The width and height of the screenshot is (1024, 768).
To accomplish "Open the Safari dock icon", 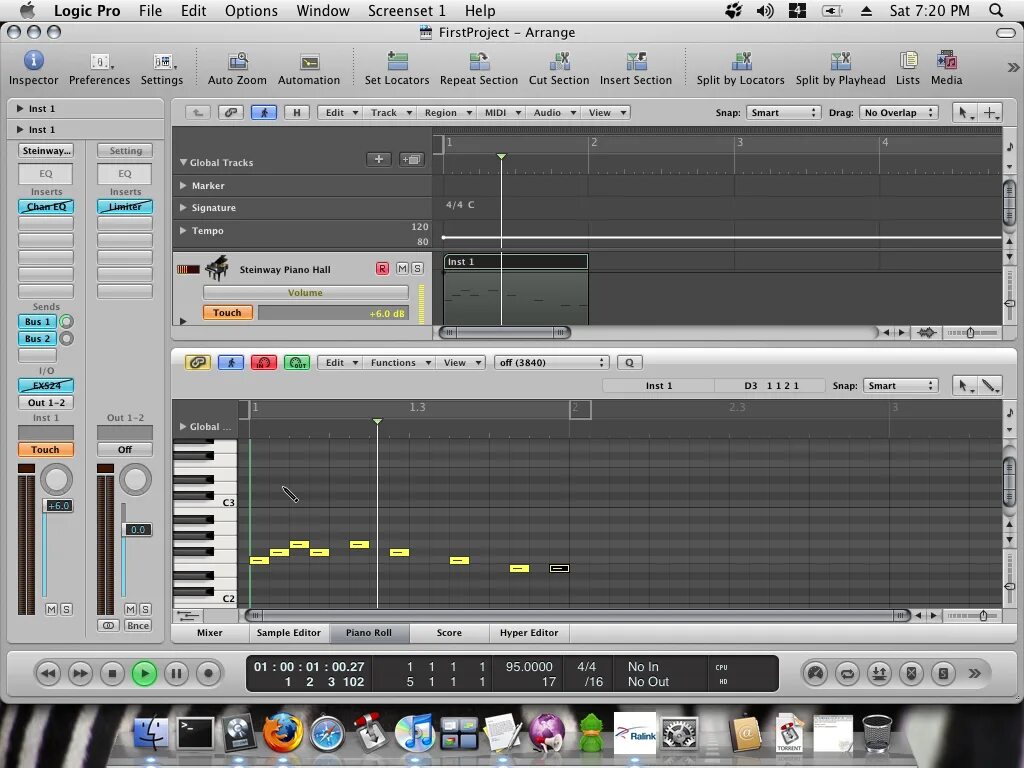I will click(327, 734).
